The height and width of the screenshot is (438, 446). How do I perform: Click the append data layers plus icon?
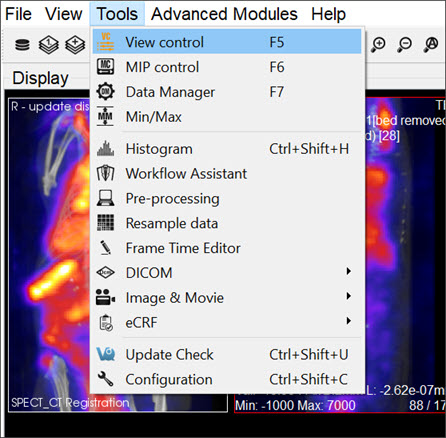pyautogui.click(x=75, y=45)
